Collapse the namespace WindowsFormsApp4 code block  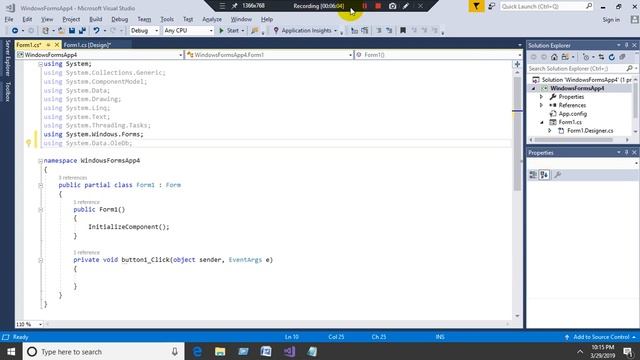(x=40, y=161)
